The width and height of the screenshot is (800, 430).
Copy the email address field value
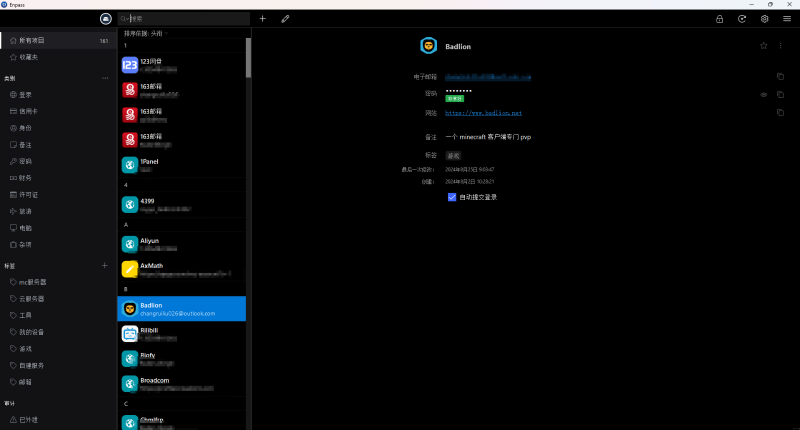coord(780,76)
